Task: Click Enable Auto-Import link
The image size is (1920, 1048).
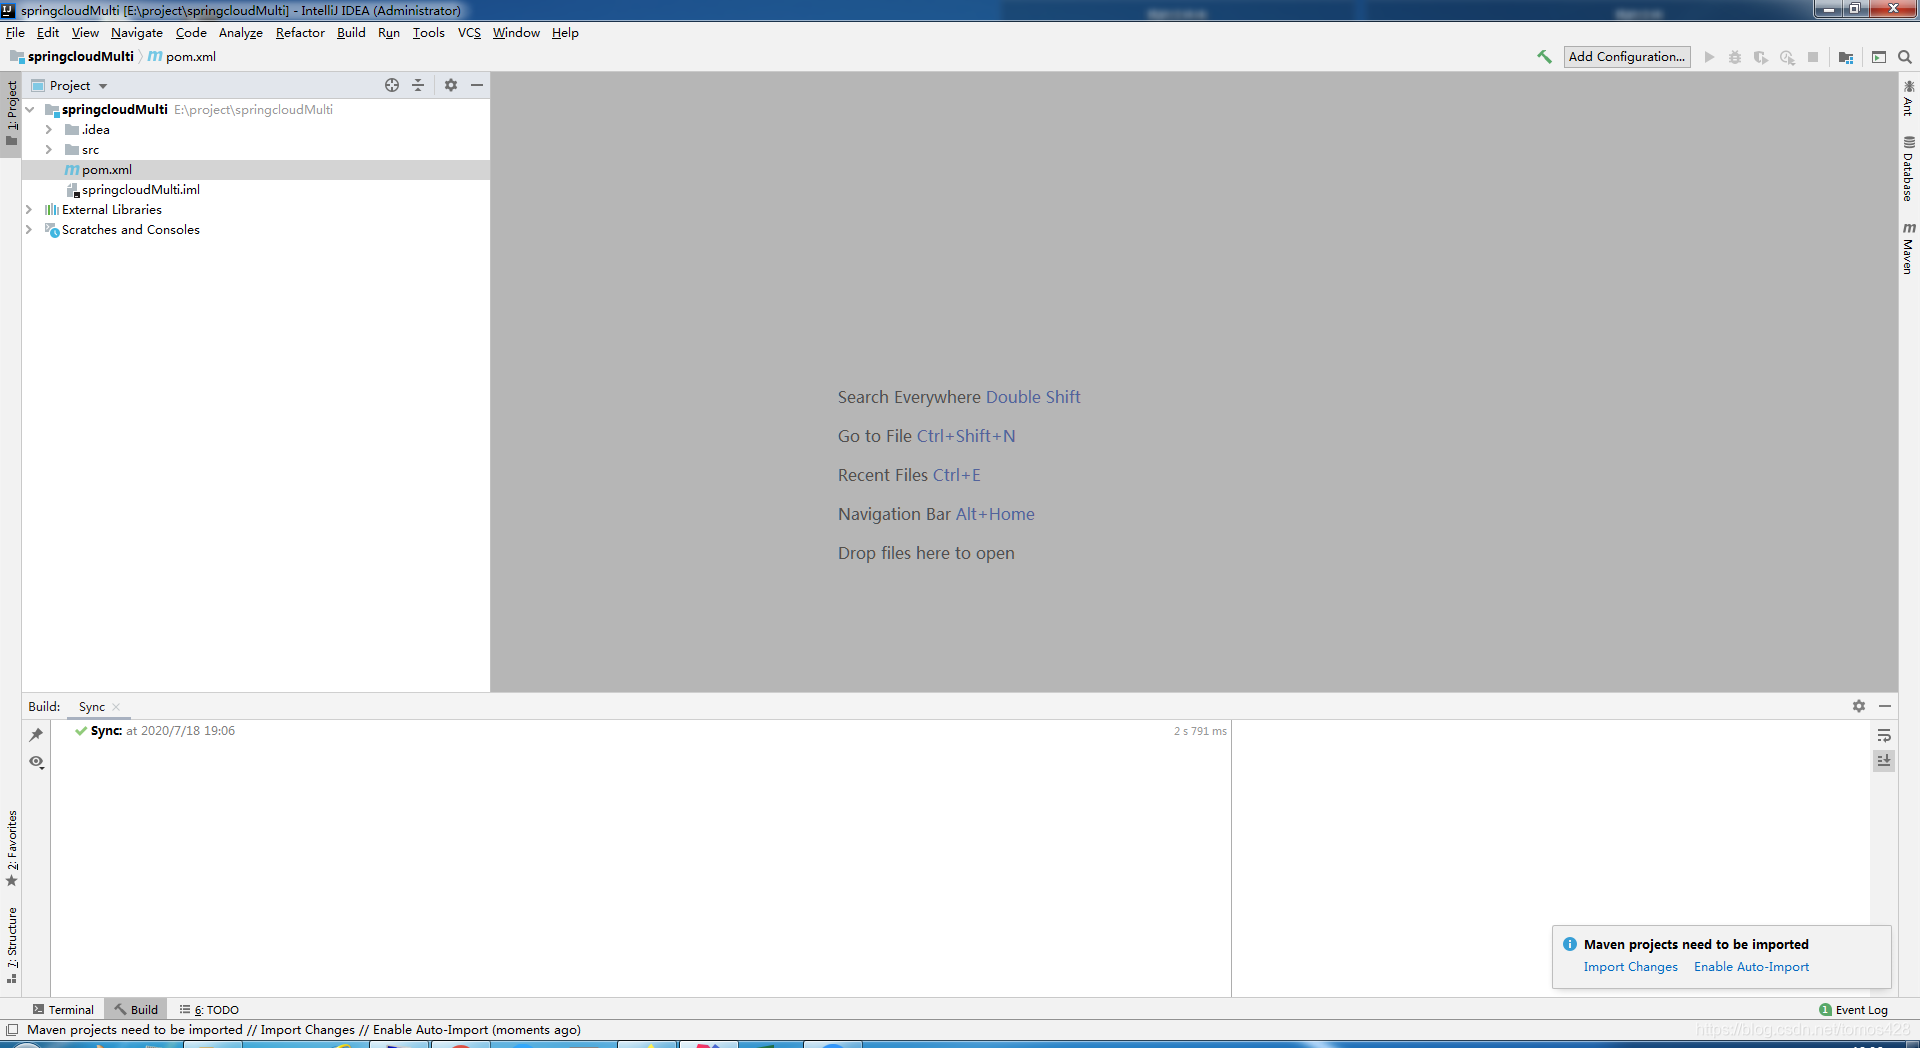Action: click(x=1751, y=967)
